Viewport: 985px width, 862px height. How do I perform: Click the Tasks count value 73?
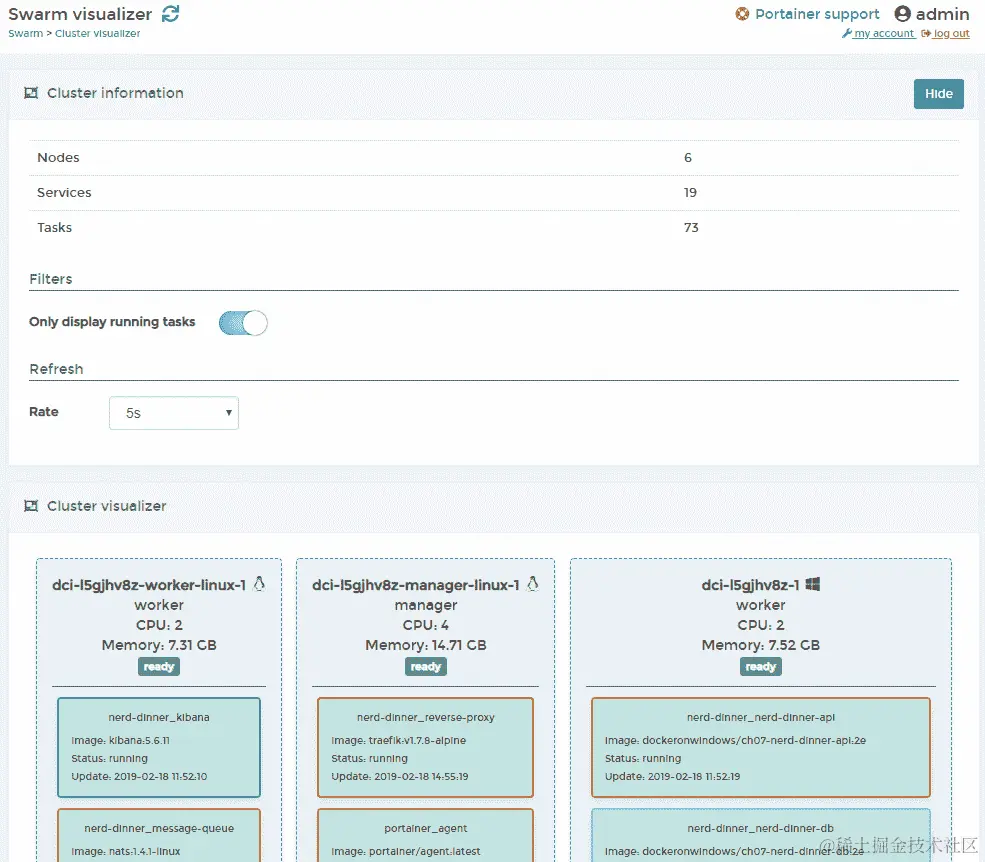click(x=691, y=227)
